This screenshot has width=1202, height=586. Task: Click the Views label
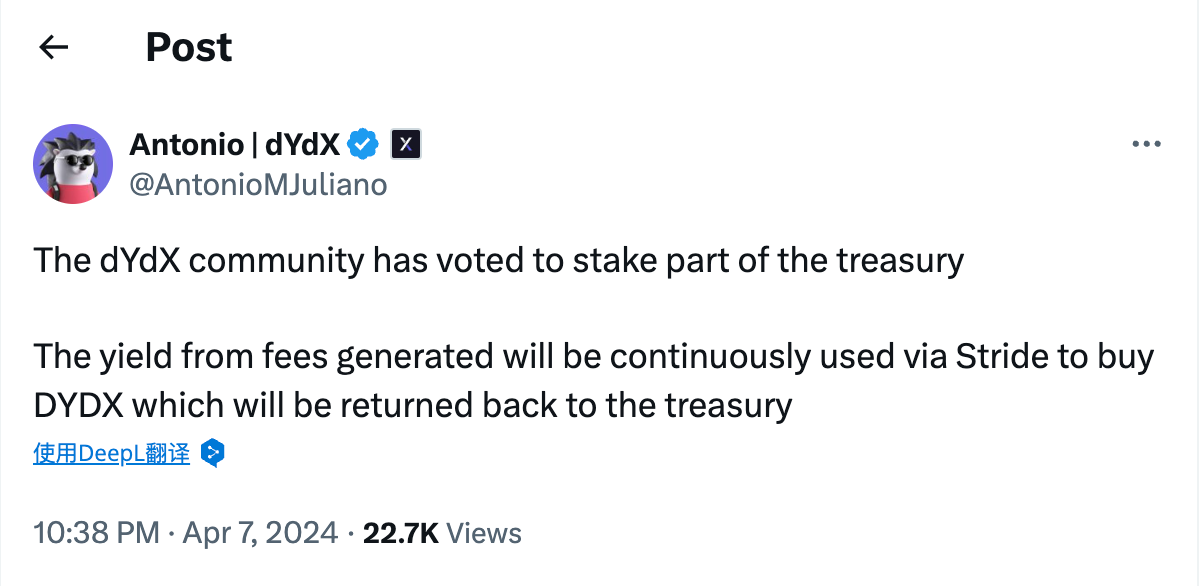tap(484, 532)
